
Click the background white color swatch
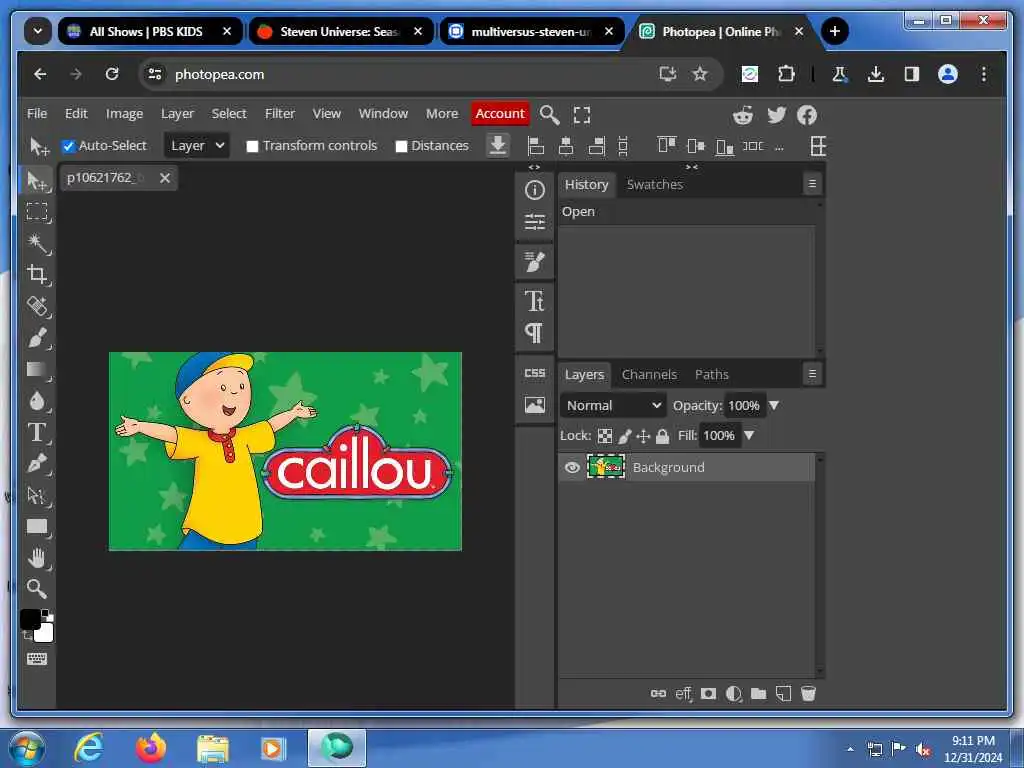(46, 633)
